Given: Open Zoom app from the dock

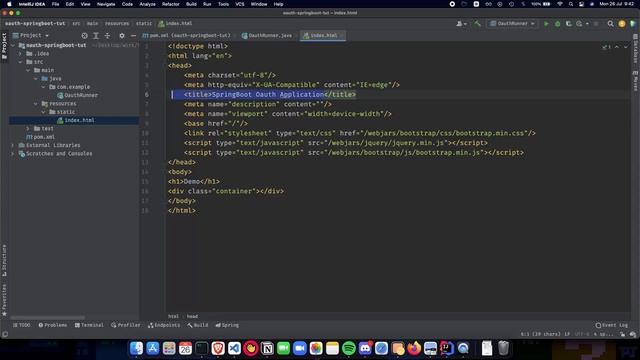Looking at the screenshot, I should click(300, 348).
